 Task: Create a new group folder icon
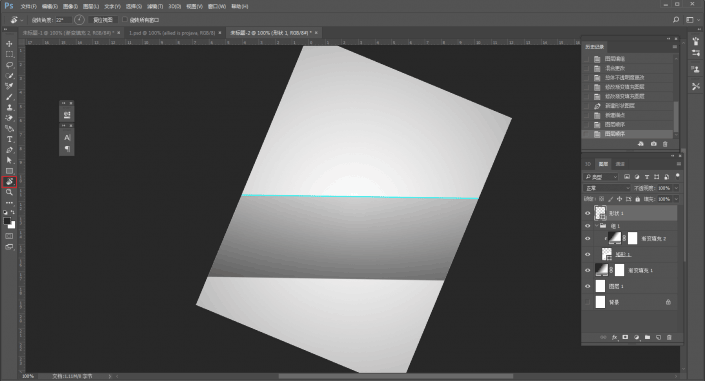[x=647, y=337]
